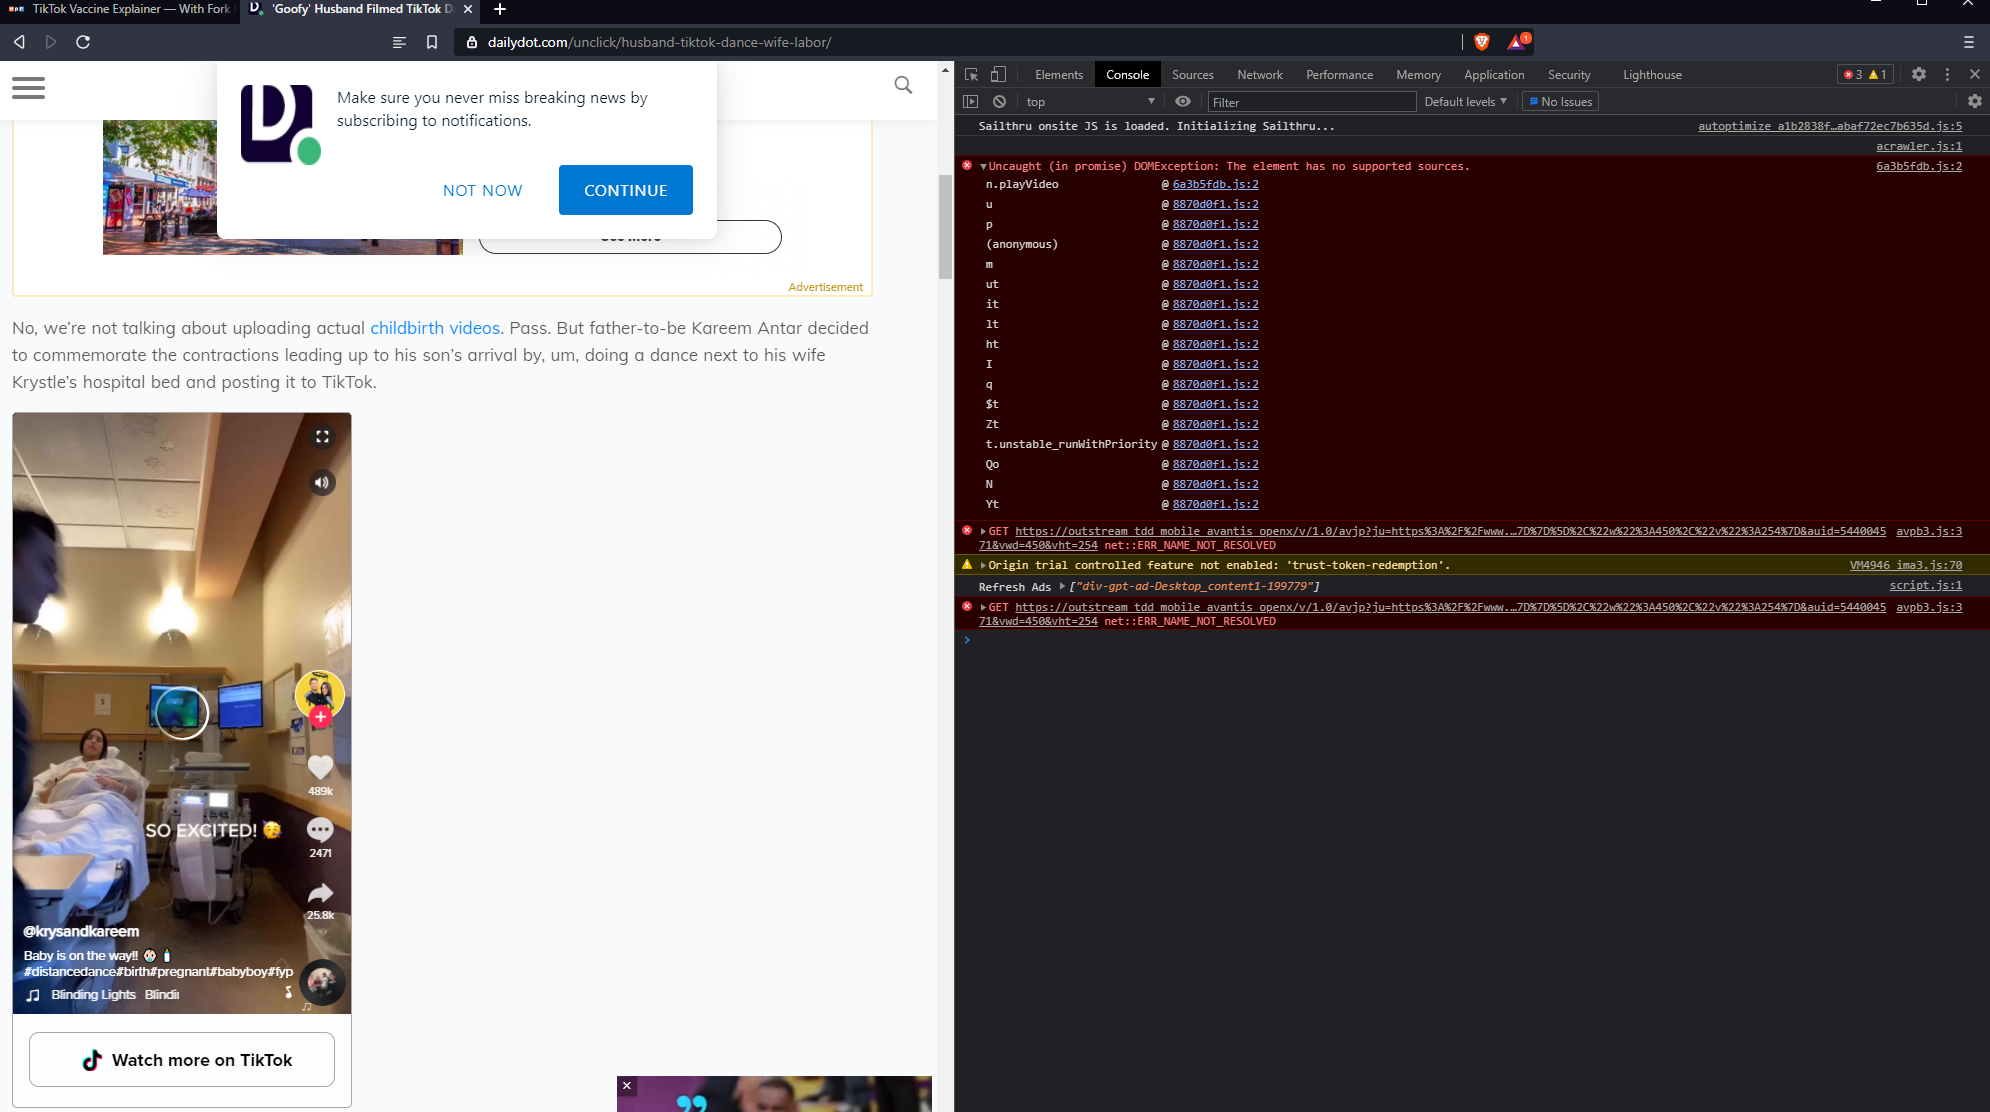Click the console Filter input field
Viewport: 1990px width, 1112px height.
pyautogui.click(x=1311, y=101)
